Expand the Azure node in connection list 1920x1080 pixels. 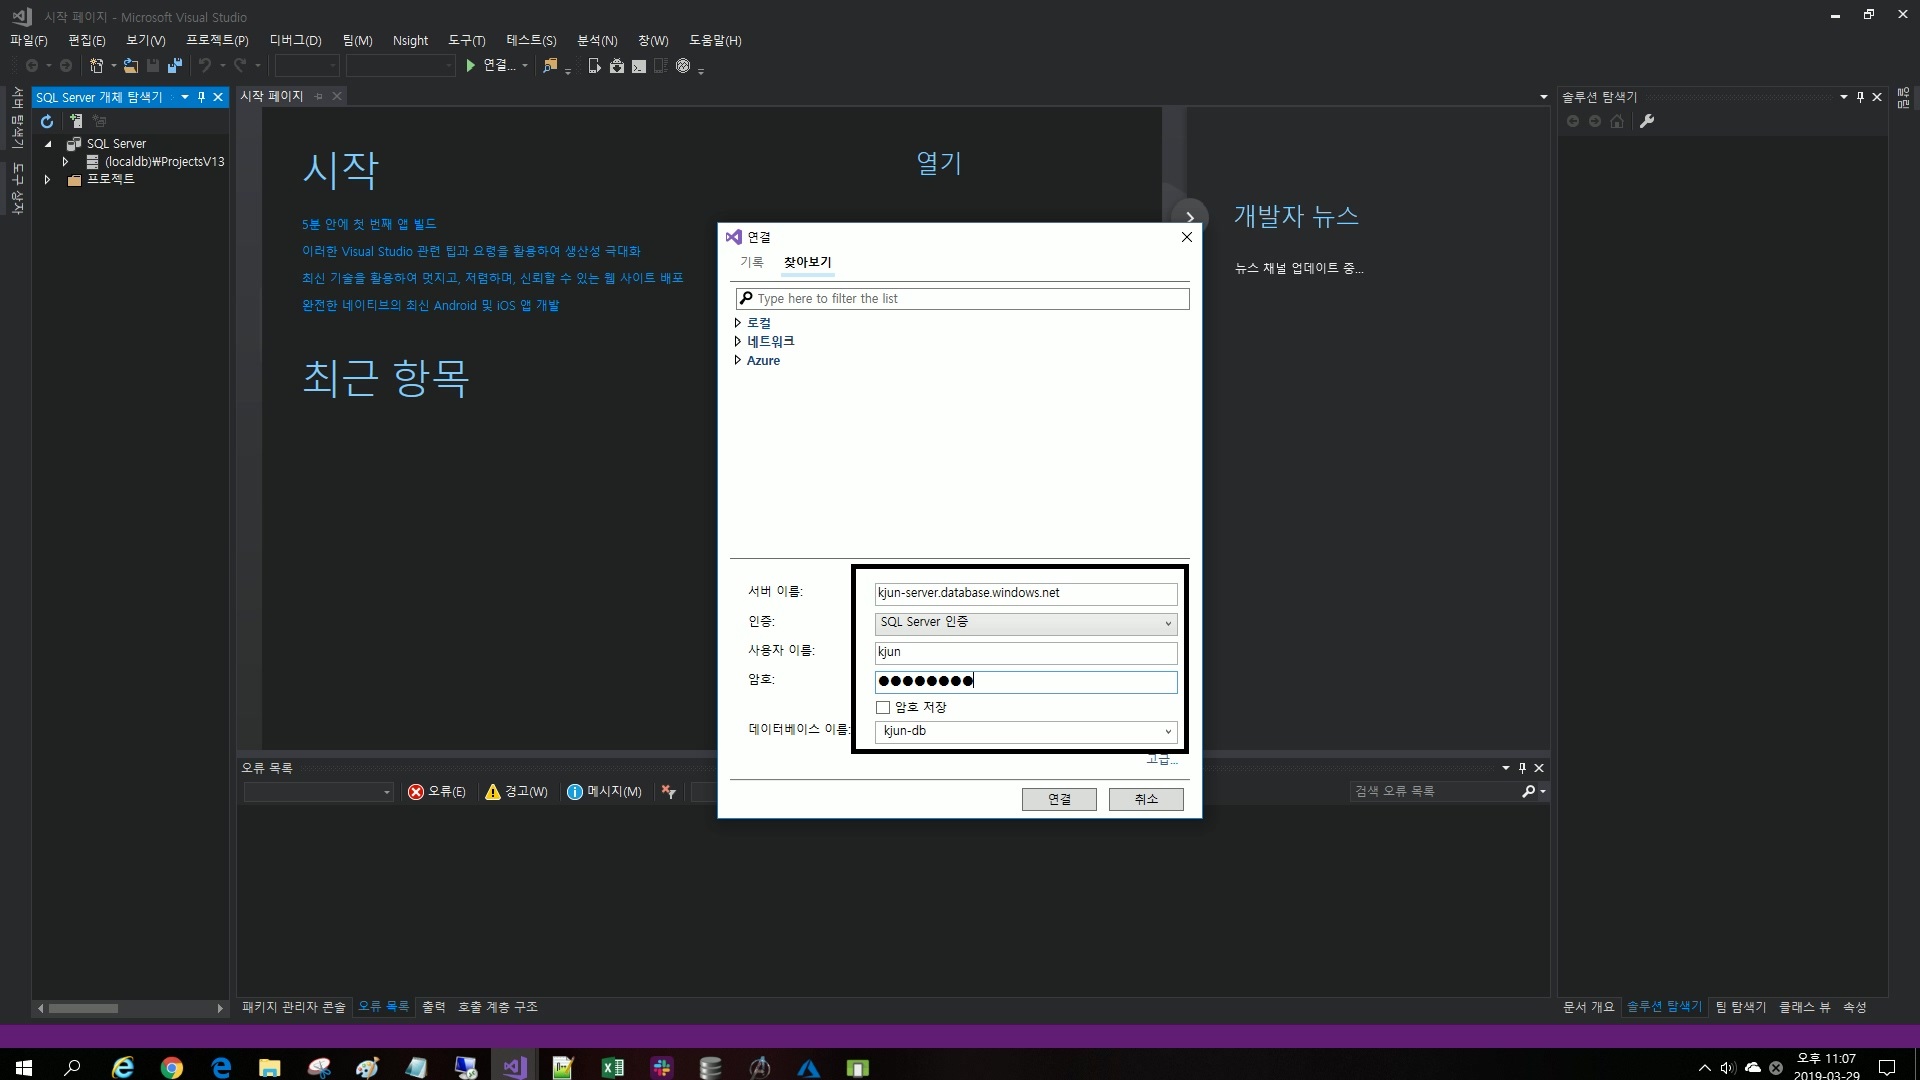738,361
